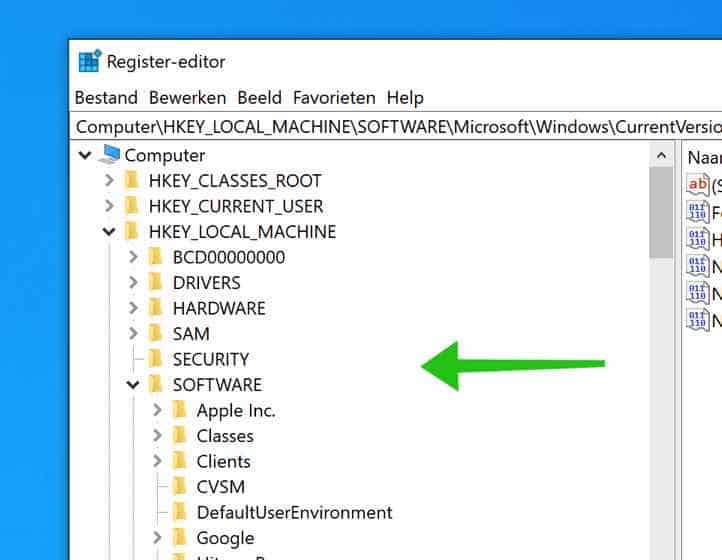This screenshot has height=560, width=722.
Task: Select HKEY_CURRENT_USER label
Action: (236, 206)
